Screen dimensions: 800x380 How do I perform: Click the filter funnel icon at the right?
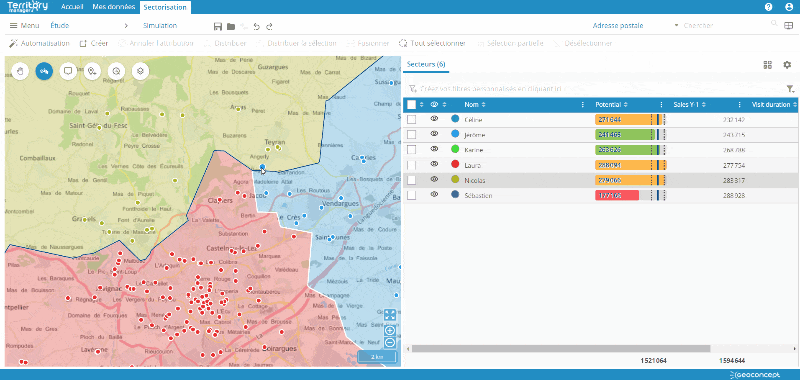(790, 89)
